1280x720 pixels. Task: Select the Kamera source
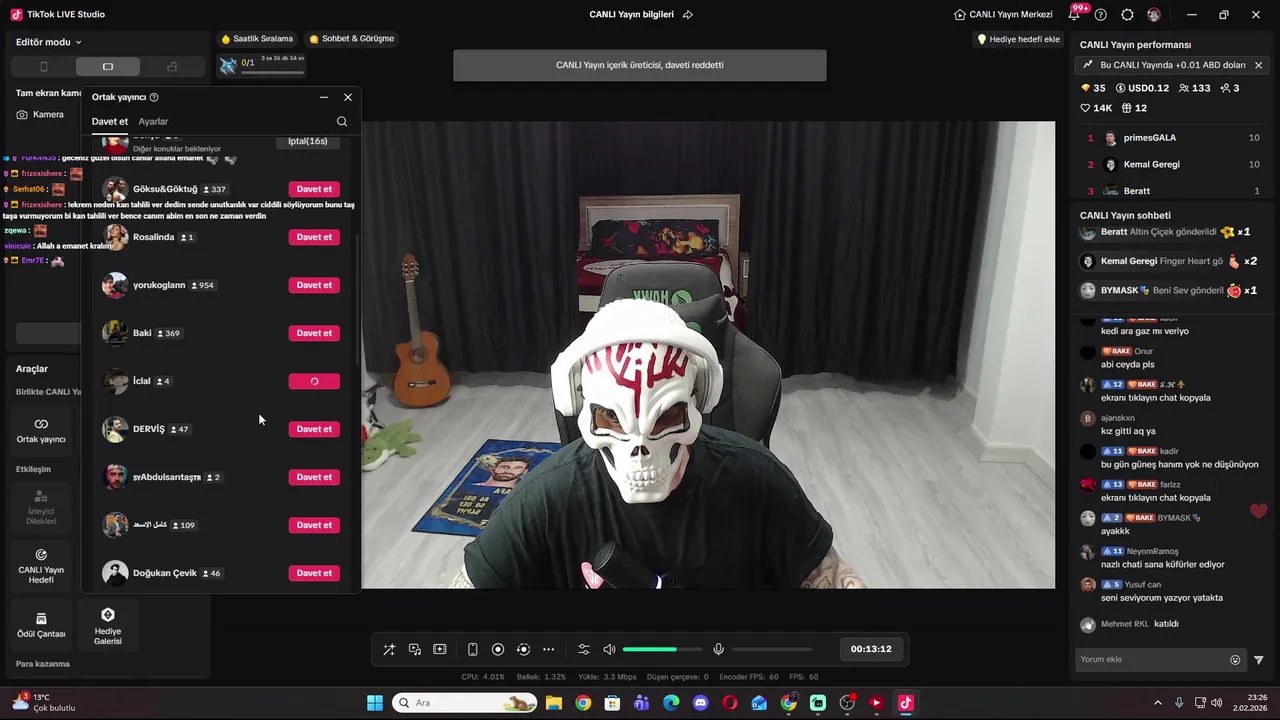click(40, 114)
